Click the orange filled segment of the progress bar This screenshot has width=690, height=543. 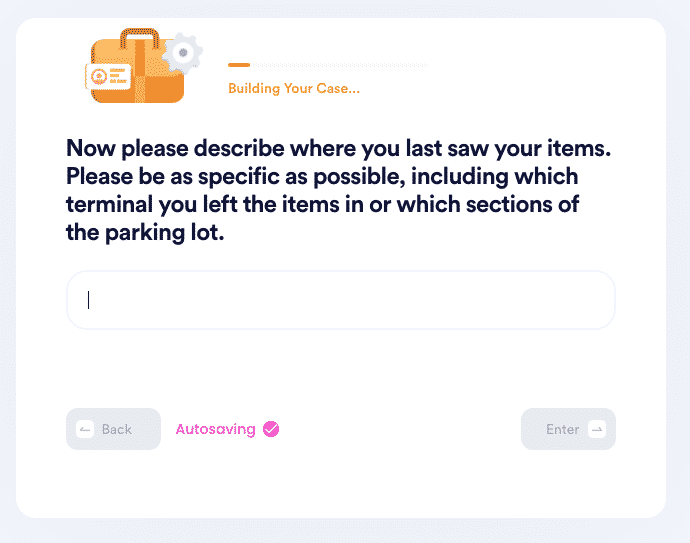239,65
